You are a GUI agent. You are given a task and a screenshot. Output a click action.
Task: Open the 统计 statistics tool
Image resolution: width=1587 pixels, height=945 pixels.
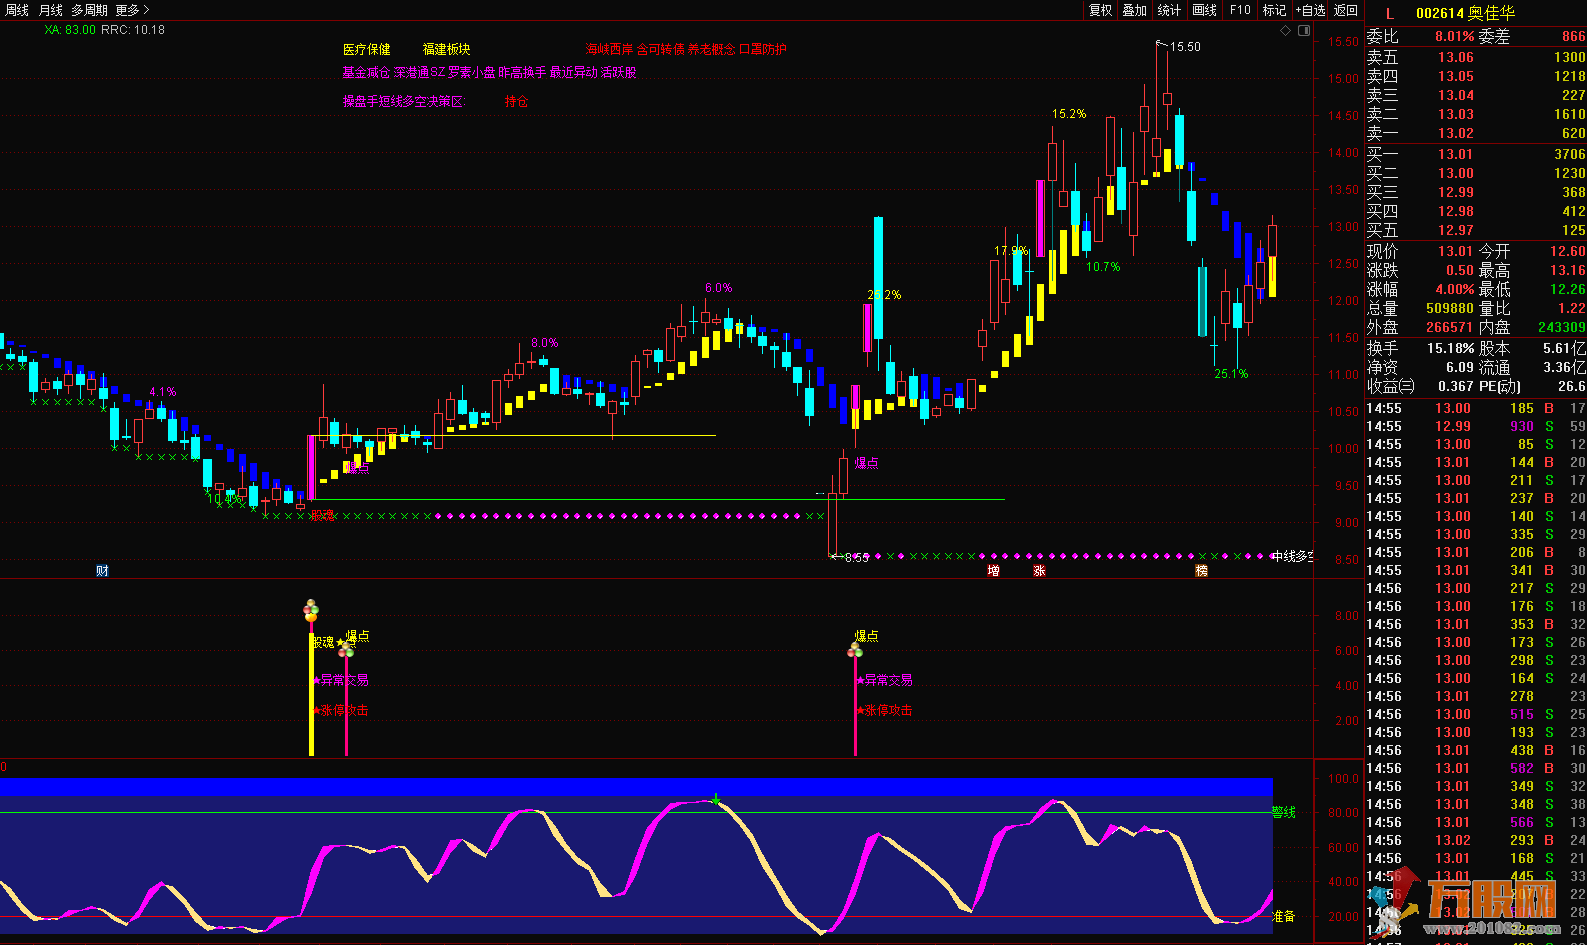(1169, 10)
